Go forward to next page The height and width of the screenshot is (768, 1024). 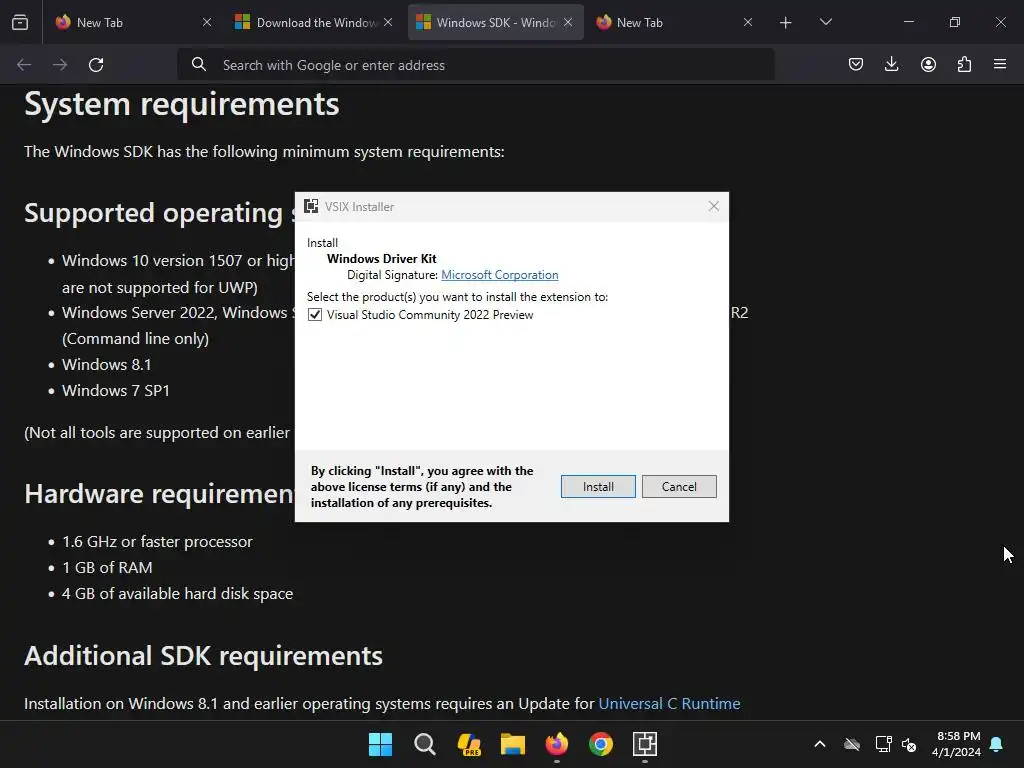[60, 65]
